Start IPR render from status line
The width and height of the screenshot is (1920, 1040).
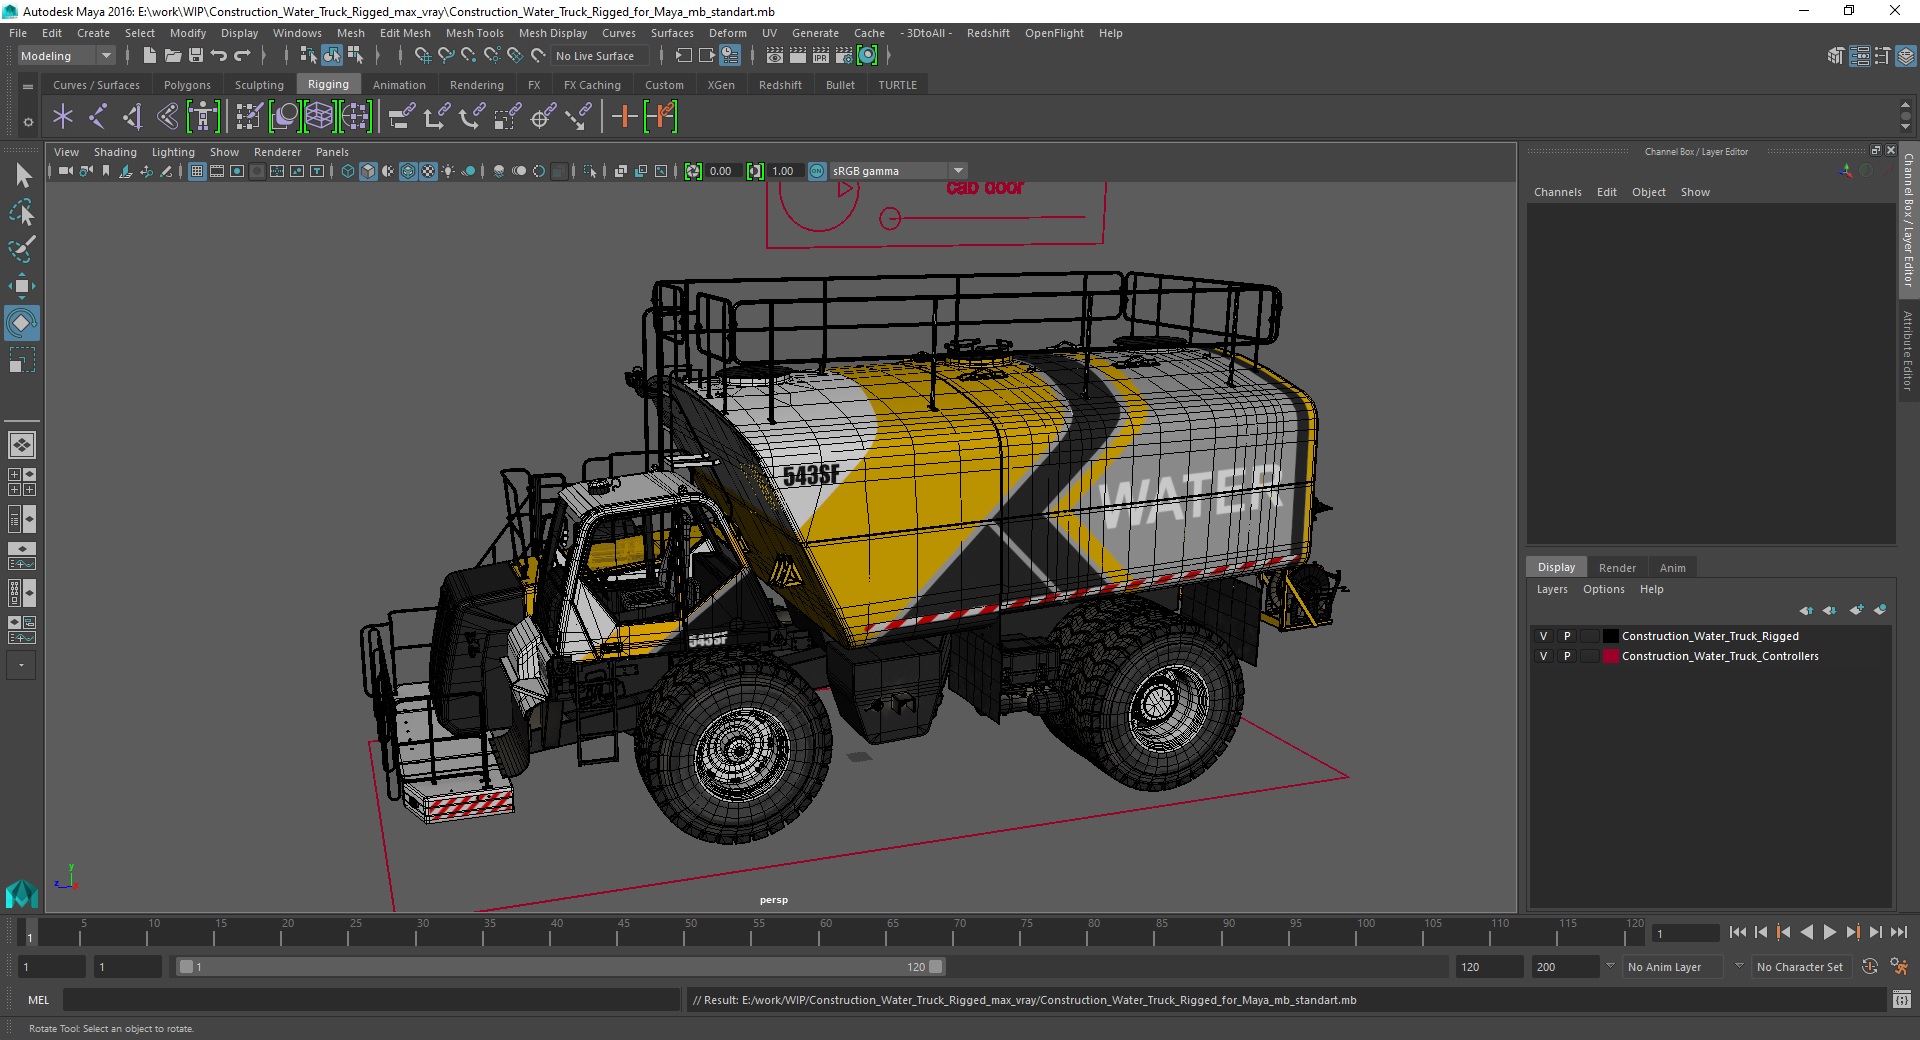[x=821, y=56]
